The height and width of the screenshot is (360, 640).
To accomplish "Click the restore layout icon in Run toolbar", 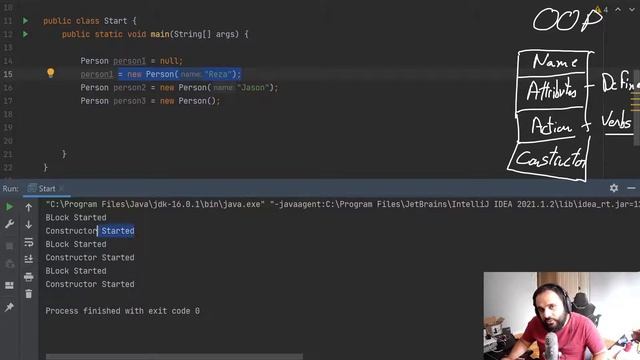I will [9, 285].
